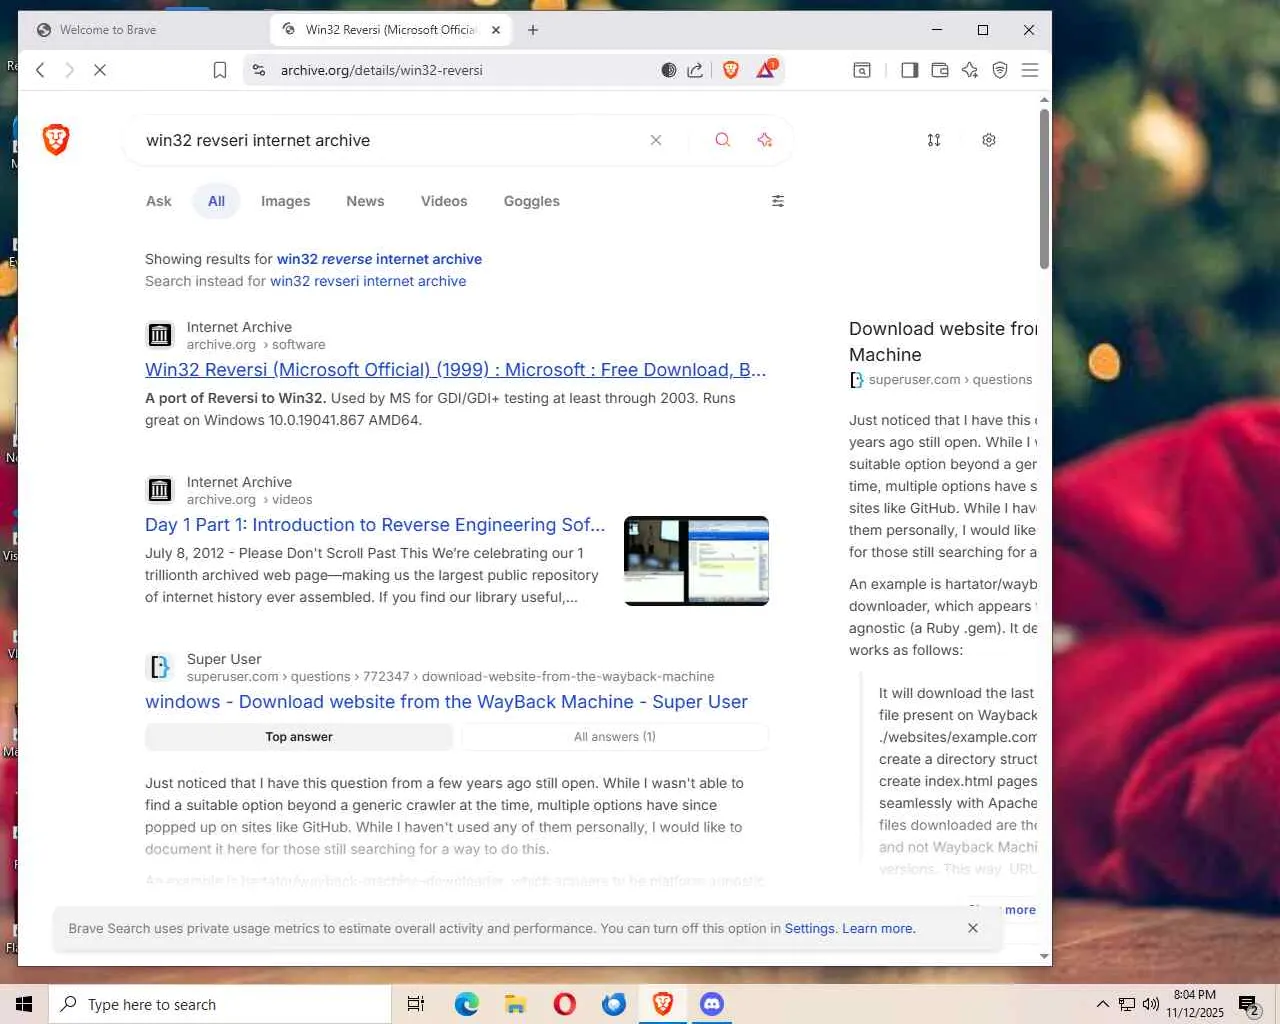Launch Opera from taskbar
The image size is (1280, 1024).
point(565,1004)
